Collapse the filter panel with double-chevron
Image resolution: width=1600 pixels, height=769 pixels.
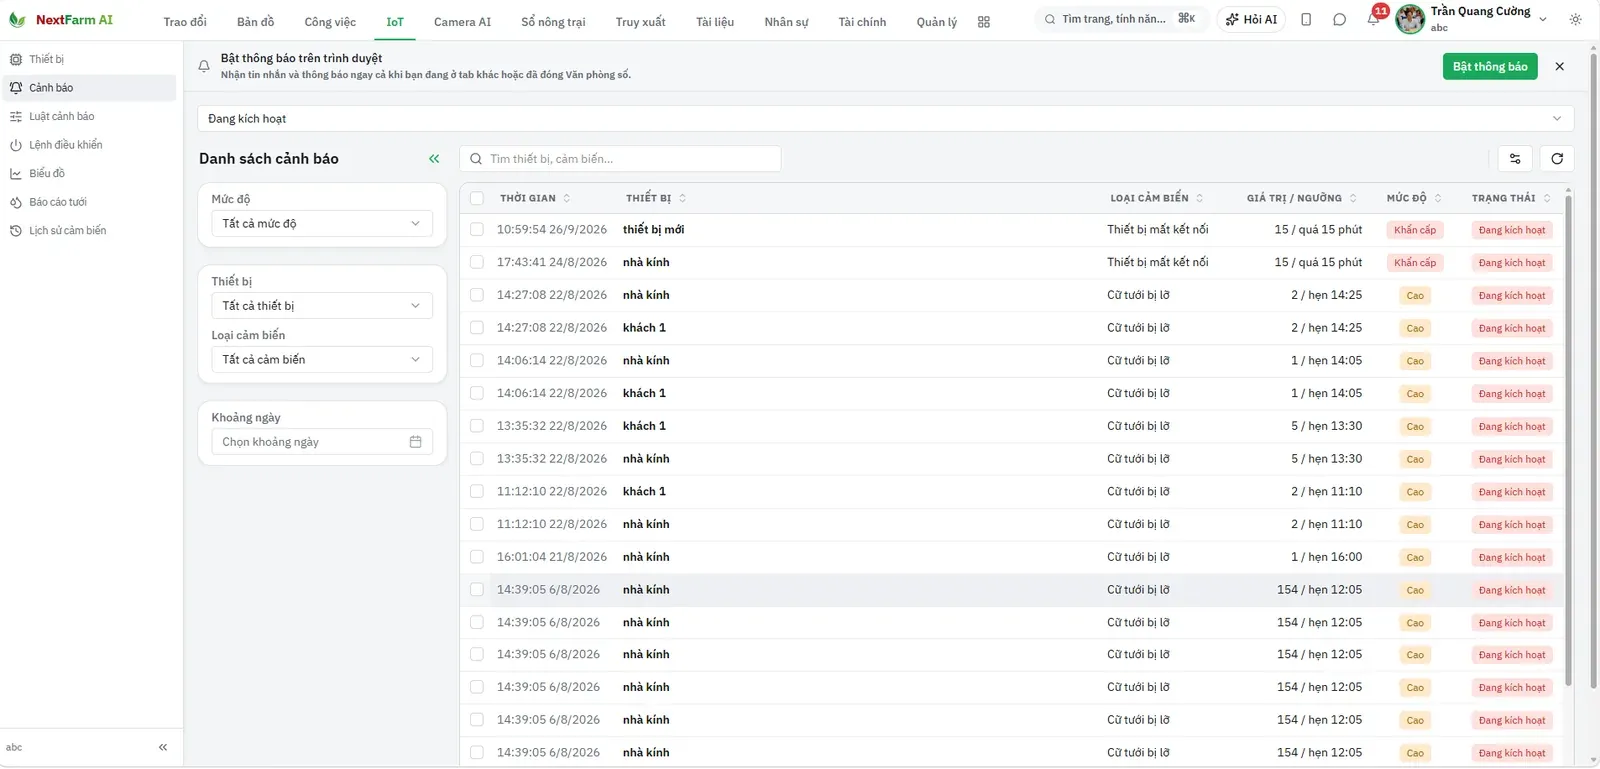tap(434, 159)
